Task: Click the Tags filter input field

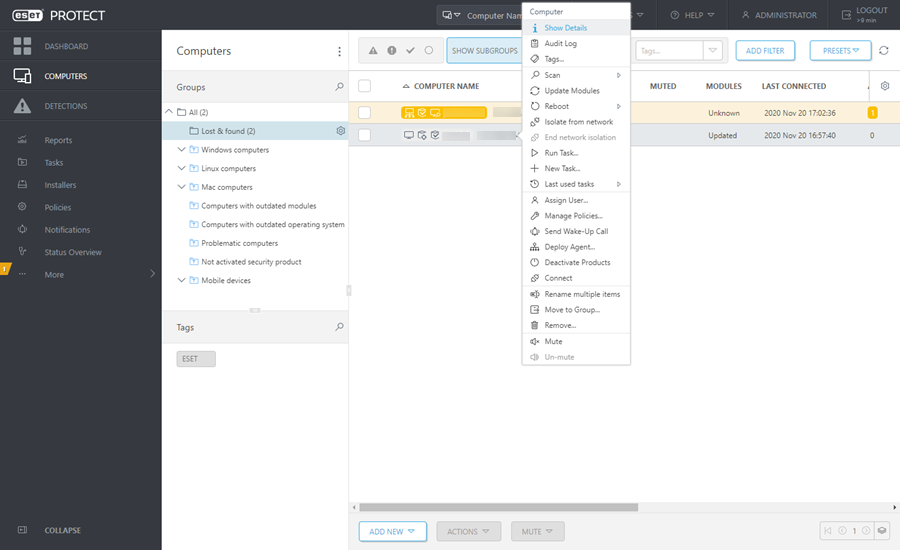Action: [669, 51]
